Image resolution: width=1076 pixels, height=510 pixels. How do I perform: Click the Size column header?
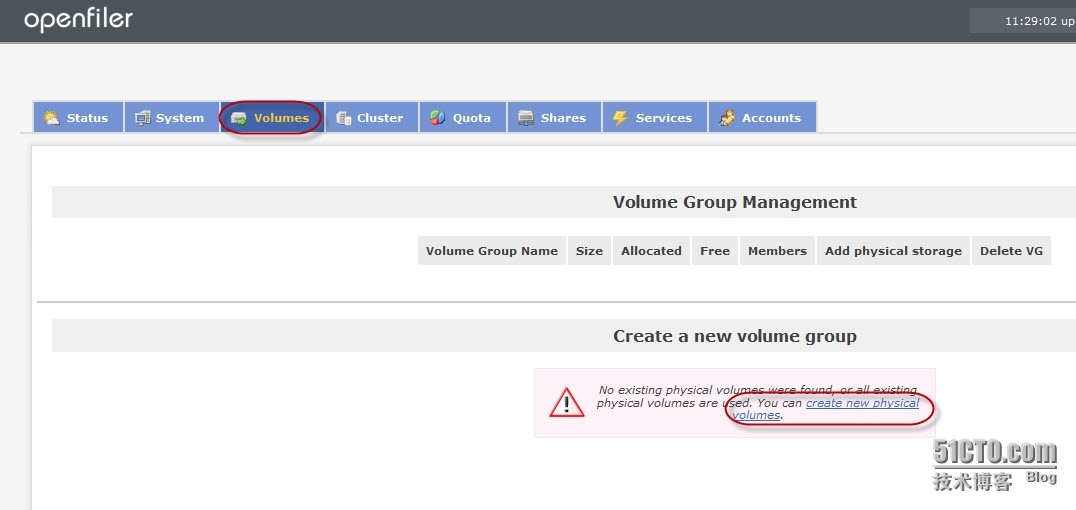(x=589, y=251)
